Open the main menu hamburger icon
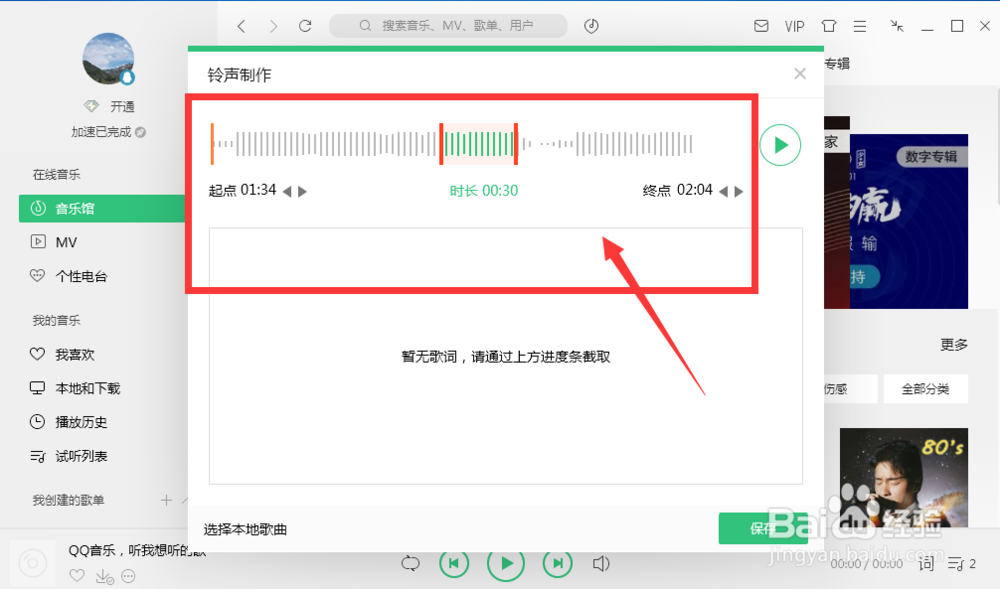 858,26
